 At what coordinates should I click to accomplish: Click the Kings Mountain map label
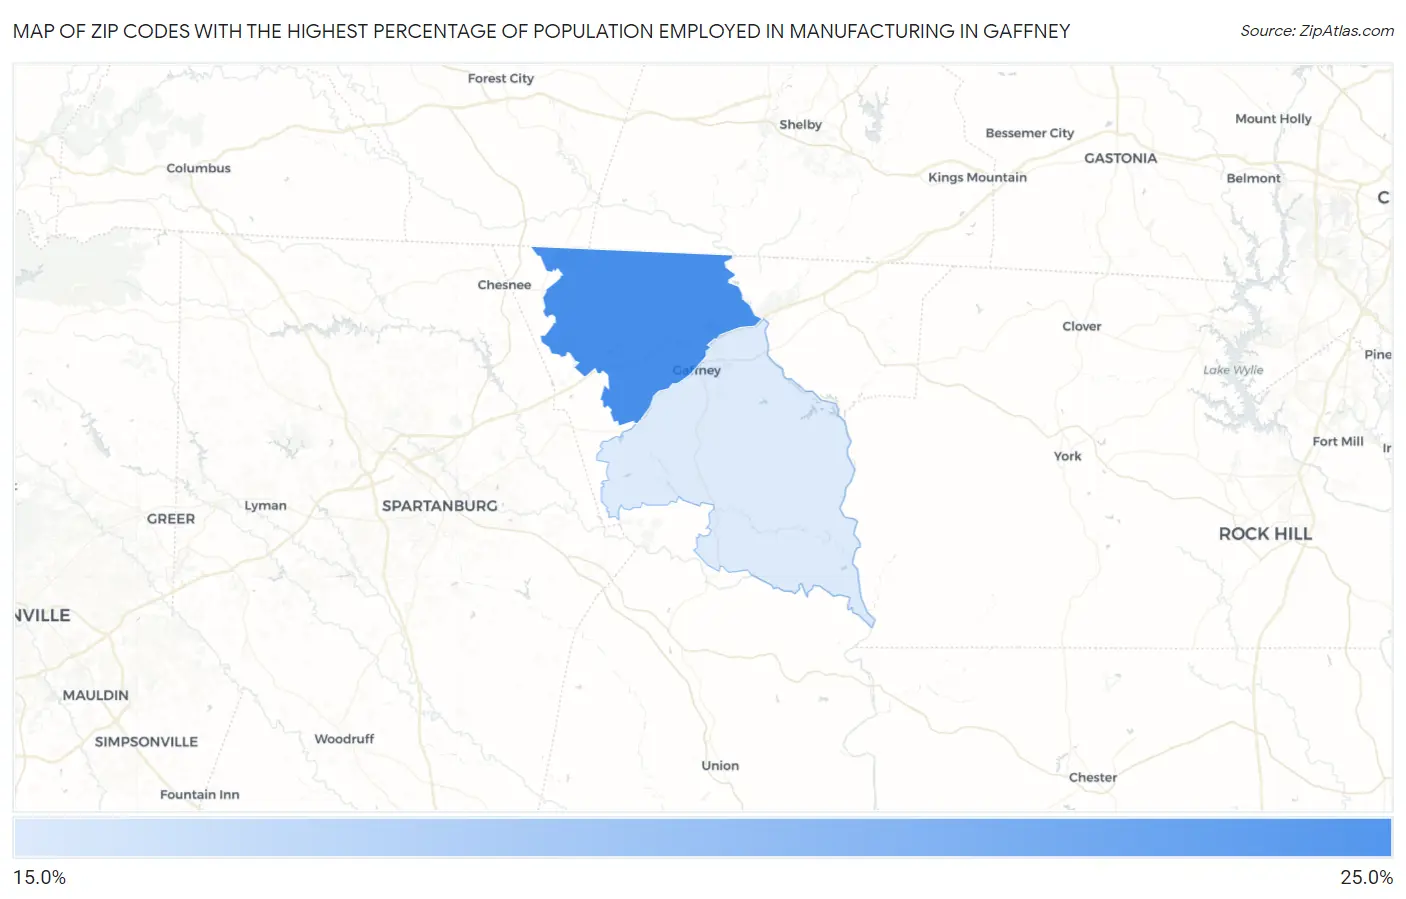[x=977, y=177]
